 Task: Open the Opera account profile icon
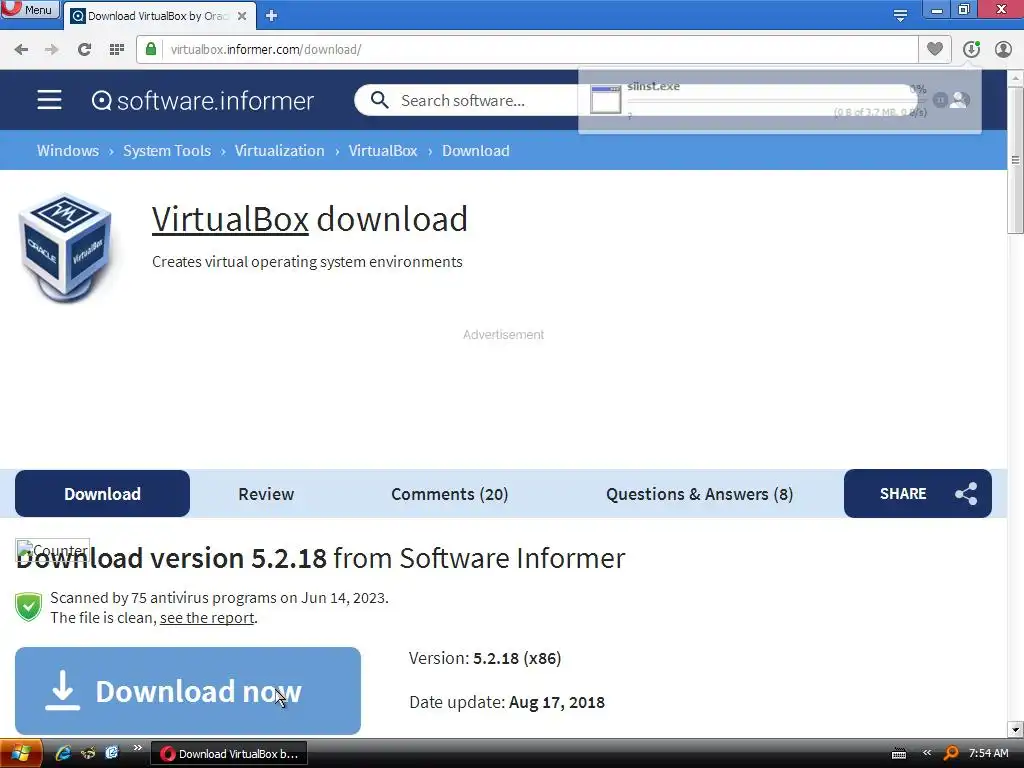pyautogui.click(x=1003, y=49)
